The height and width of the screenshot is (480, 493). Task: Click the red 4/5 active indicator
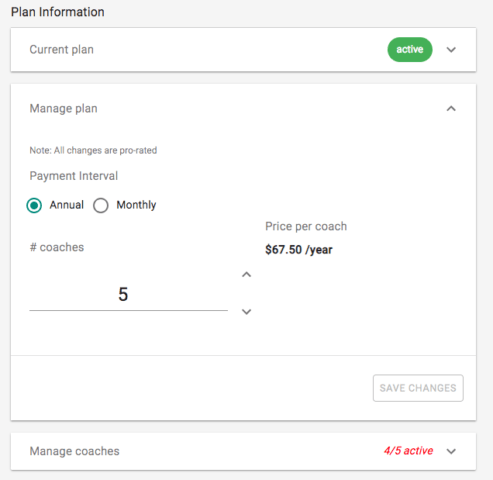[x=408, y=451]
